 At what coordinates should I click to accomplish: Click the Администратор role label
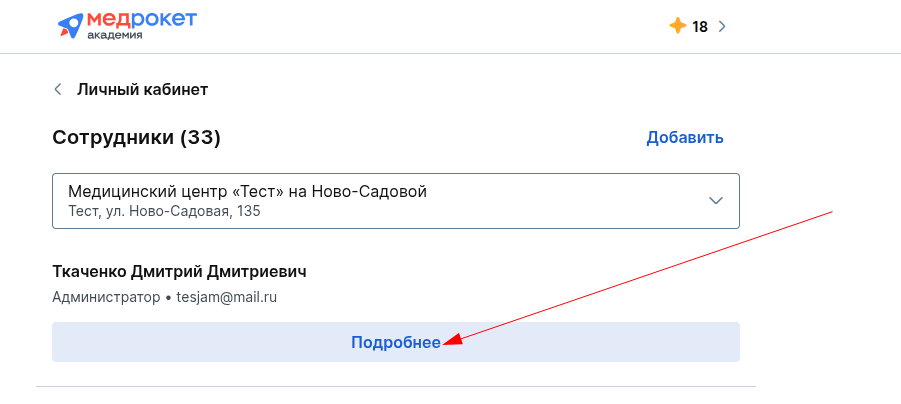click(106, 298)
